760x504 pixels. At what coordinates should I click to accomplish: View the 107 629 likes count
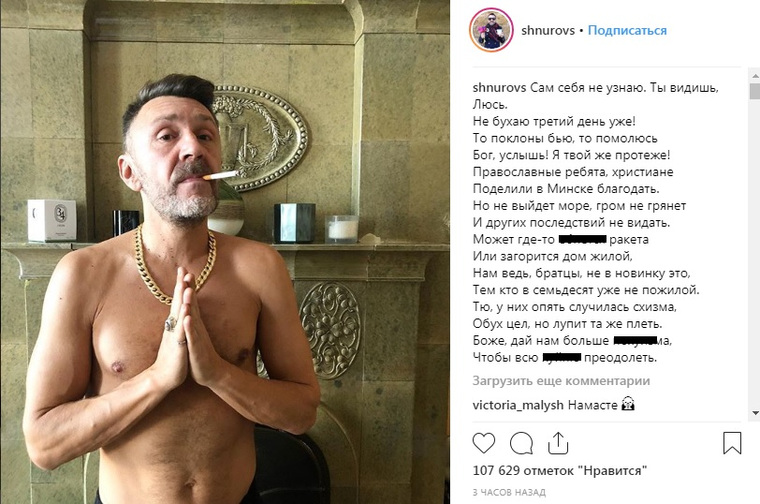point(560,470)
